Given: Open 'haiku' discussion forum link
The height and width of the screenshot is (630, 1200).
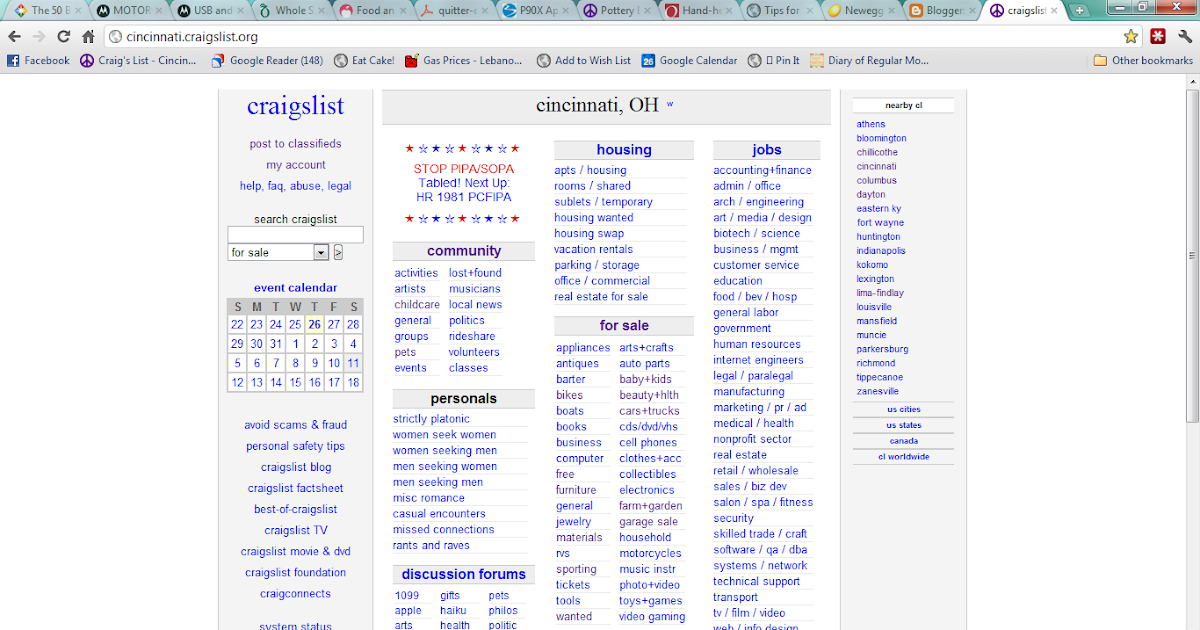Looking at the screenshot, I should pyautogui.click(x=453, y=610).
